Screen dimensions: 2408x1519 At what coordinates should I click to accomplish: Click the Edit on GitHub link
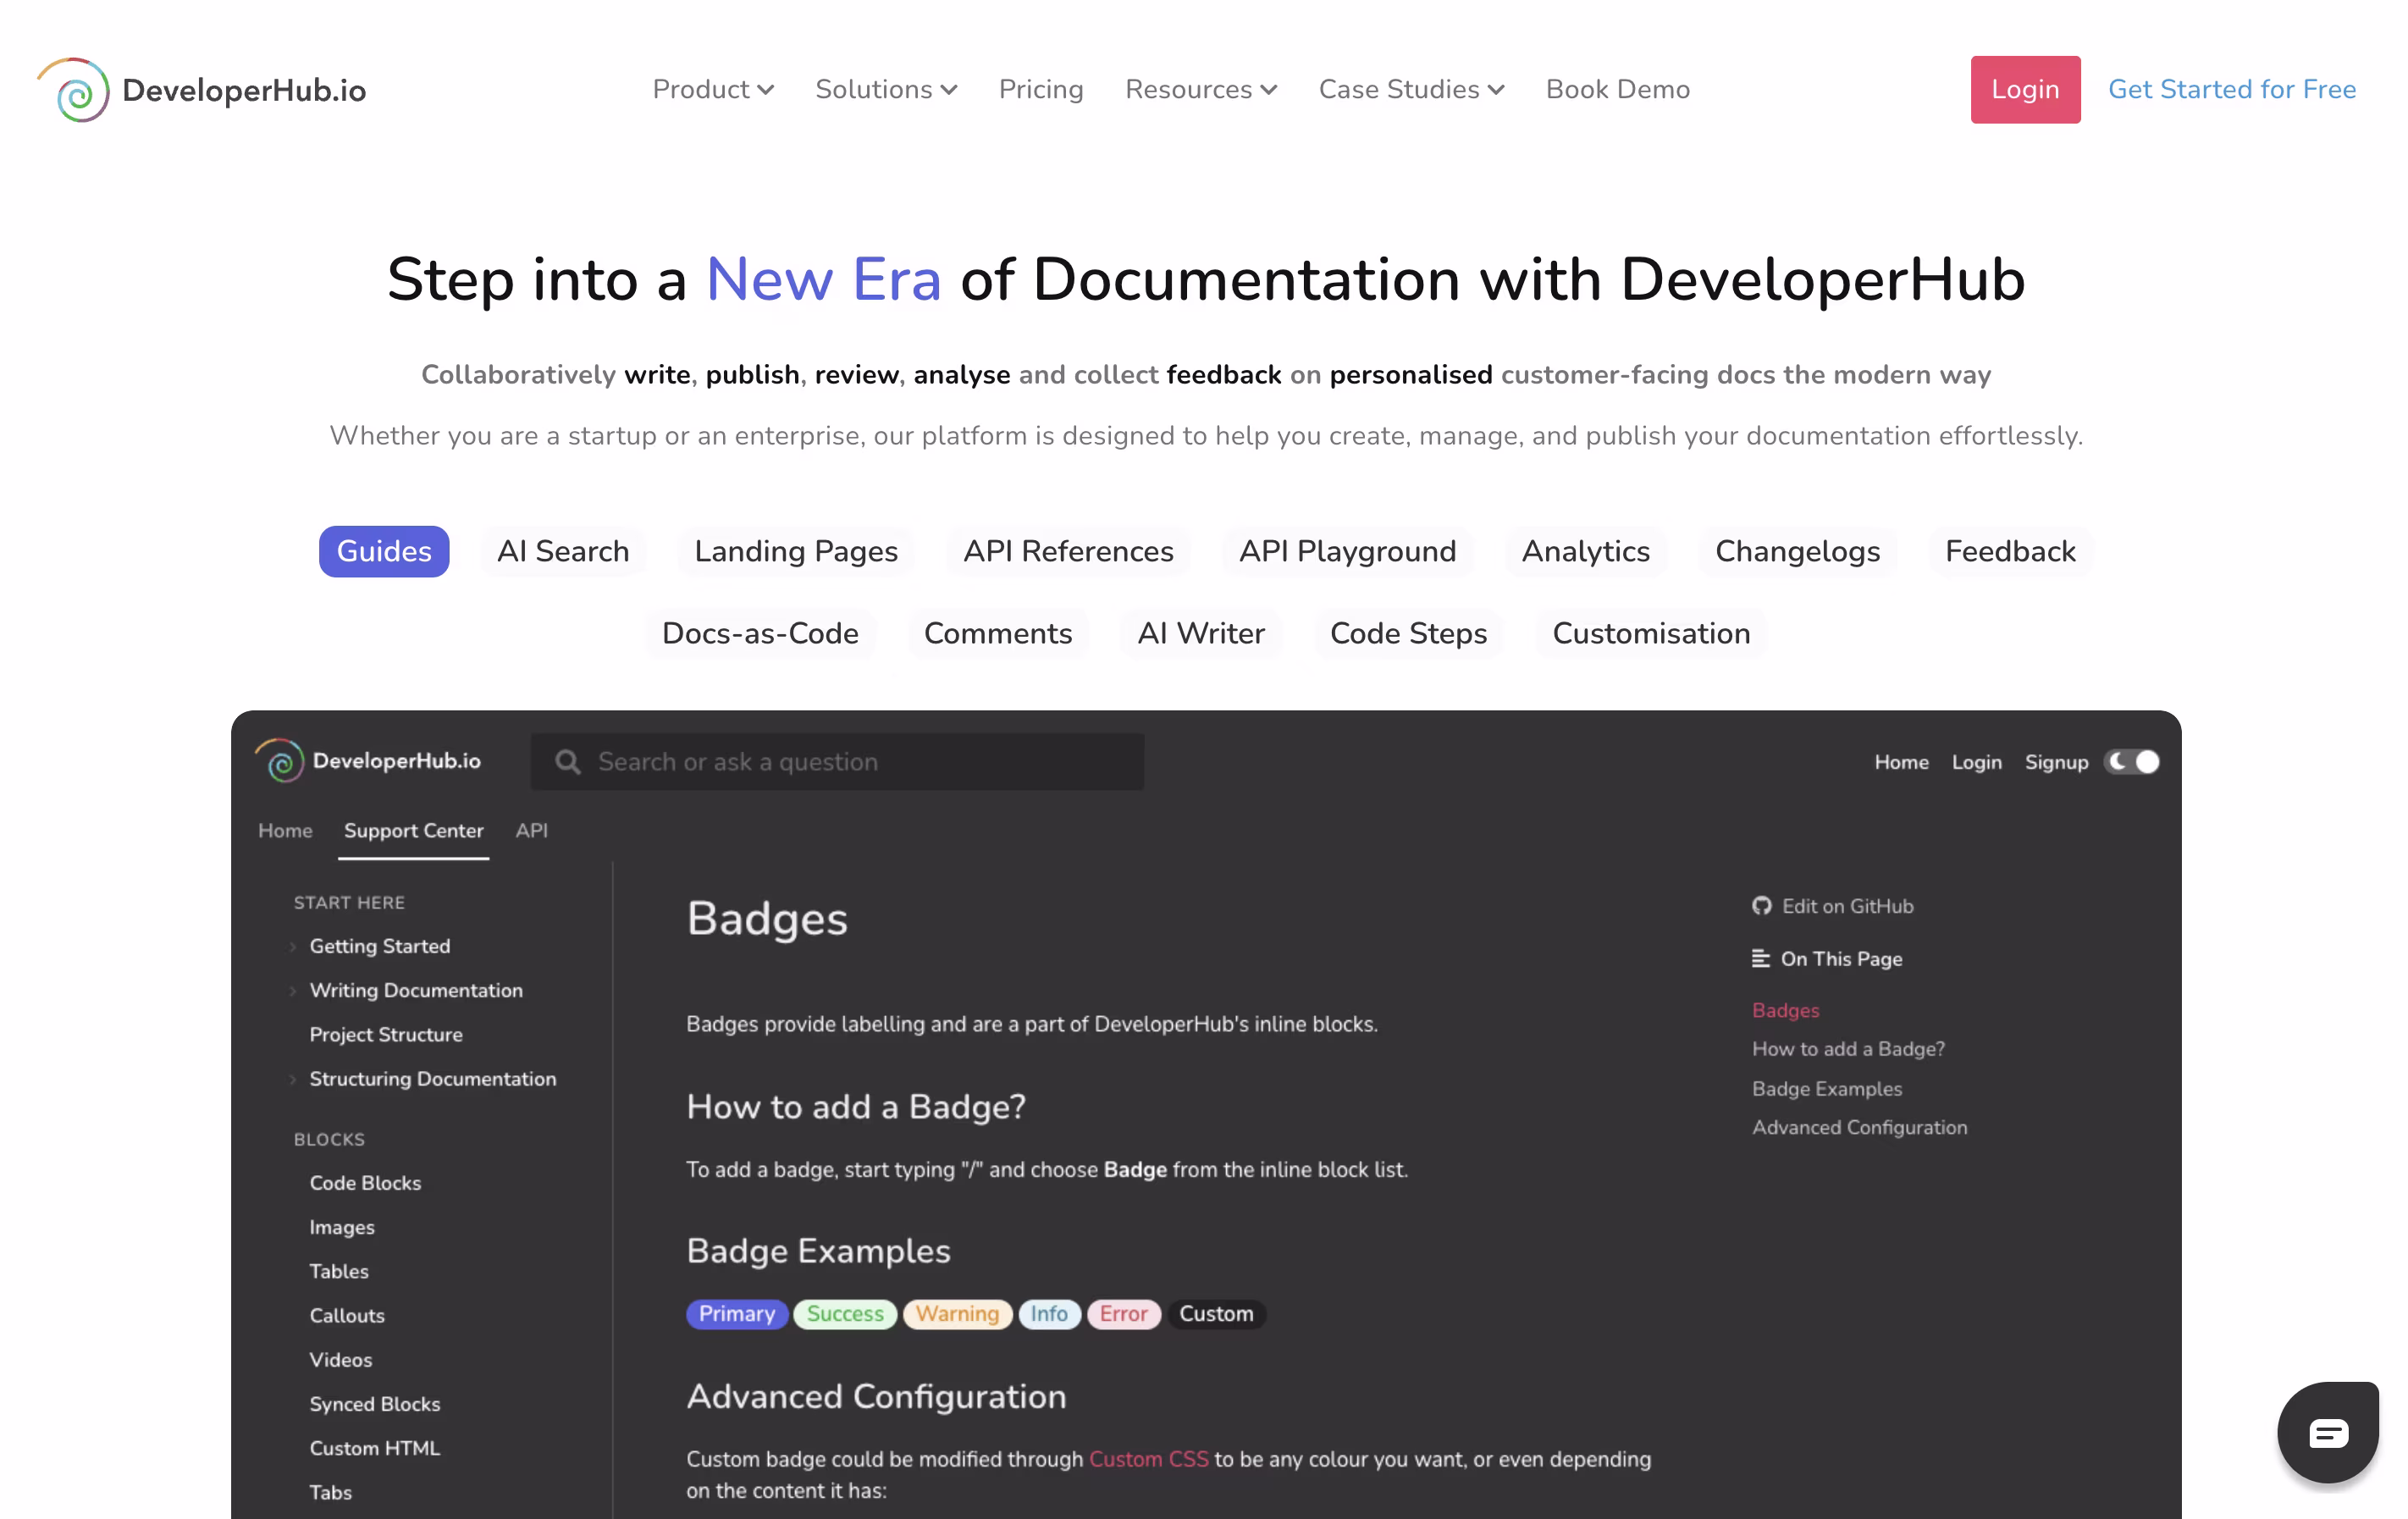coord(1847,906)
